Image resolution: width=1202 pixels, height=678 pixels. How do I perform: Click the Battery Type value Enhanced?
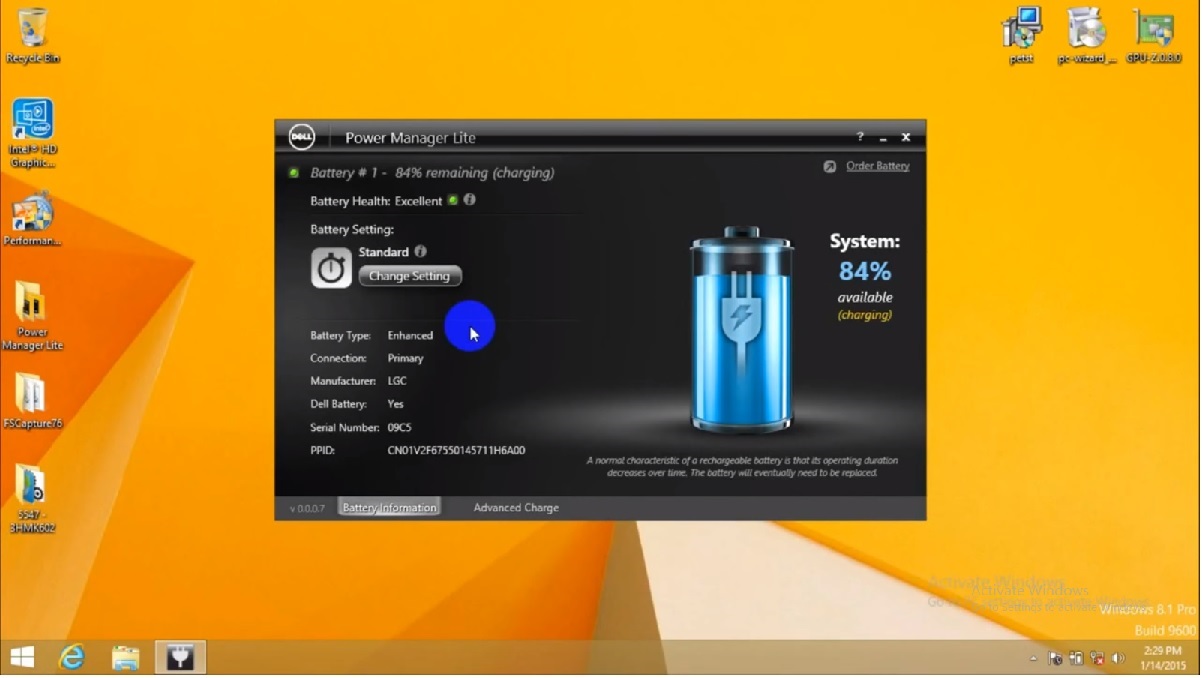[410, 335]
